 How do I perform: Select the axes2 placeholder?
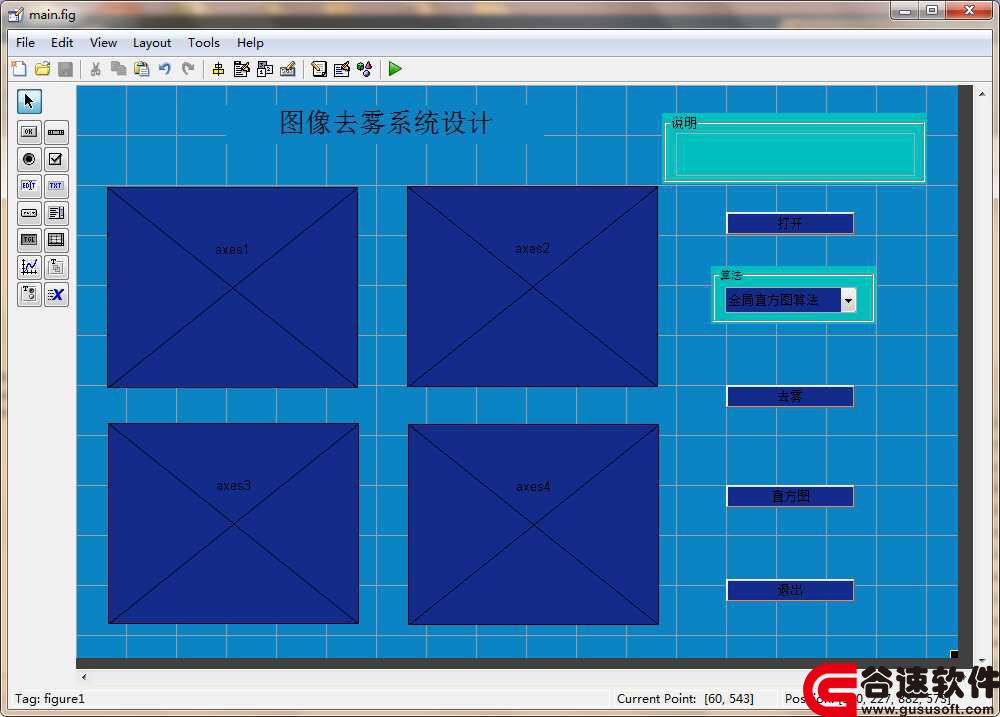pos(533,286)
